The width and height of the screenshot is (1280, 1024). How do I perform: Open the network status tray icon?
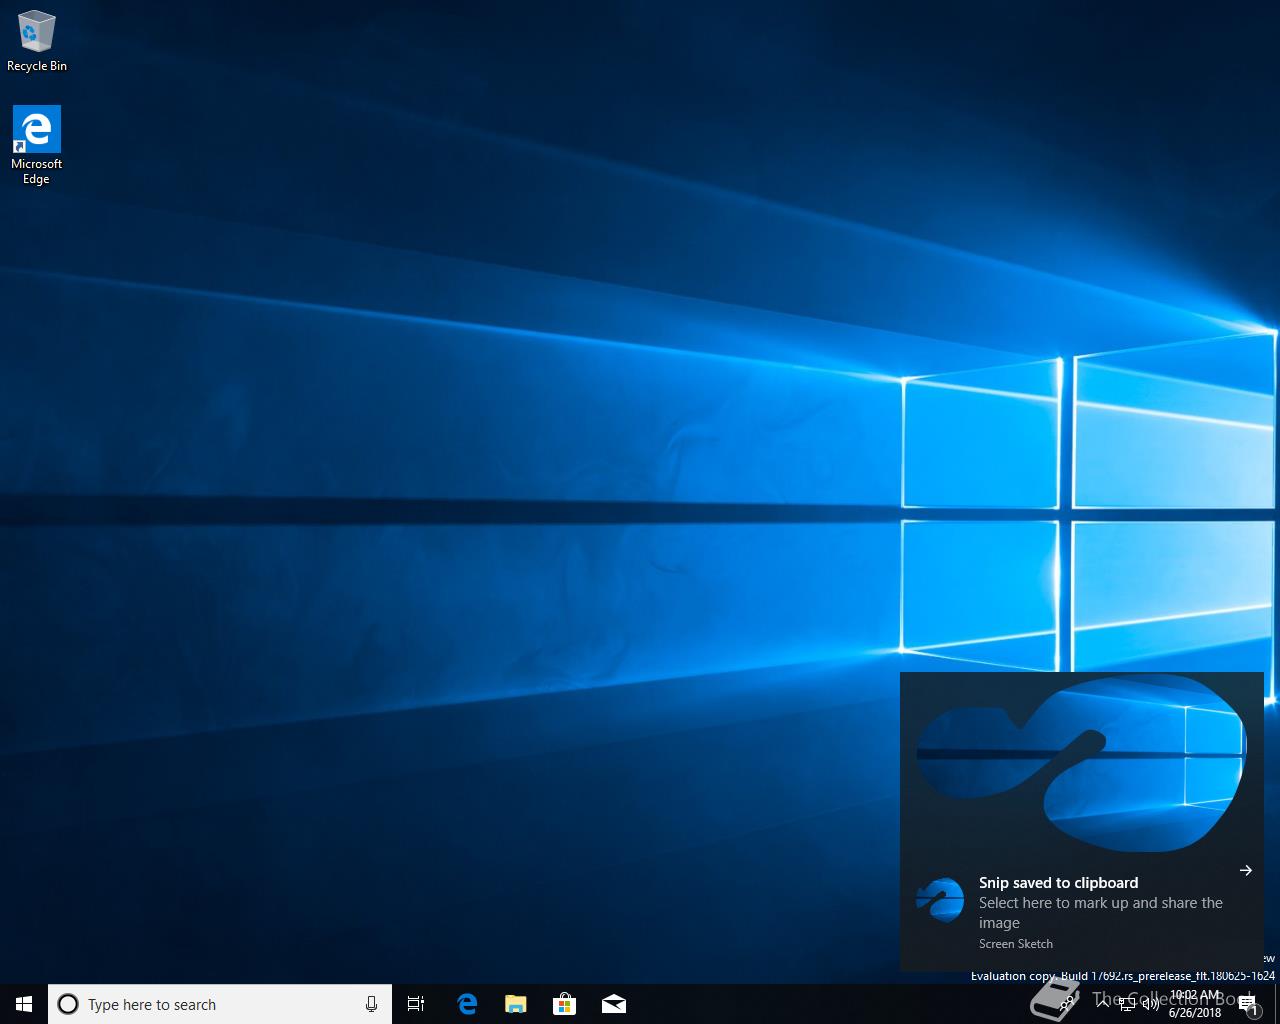(1127, 1004)
